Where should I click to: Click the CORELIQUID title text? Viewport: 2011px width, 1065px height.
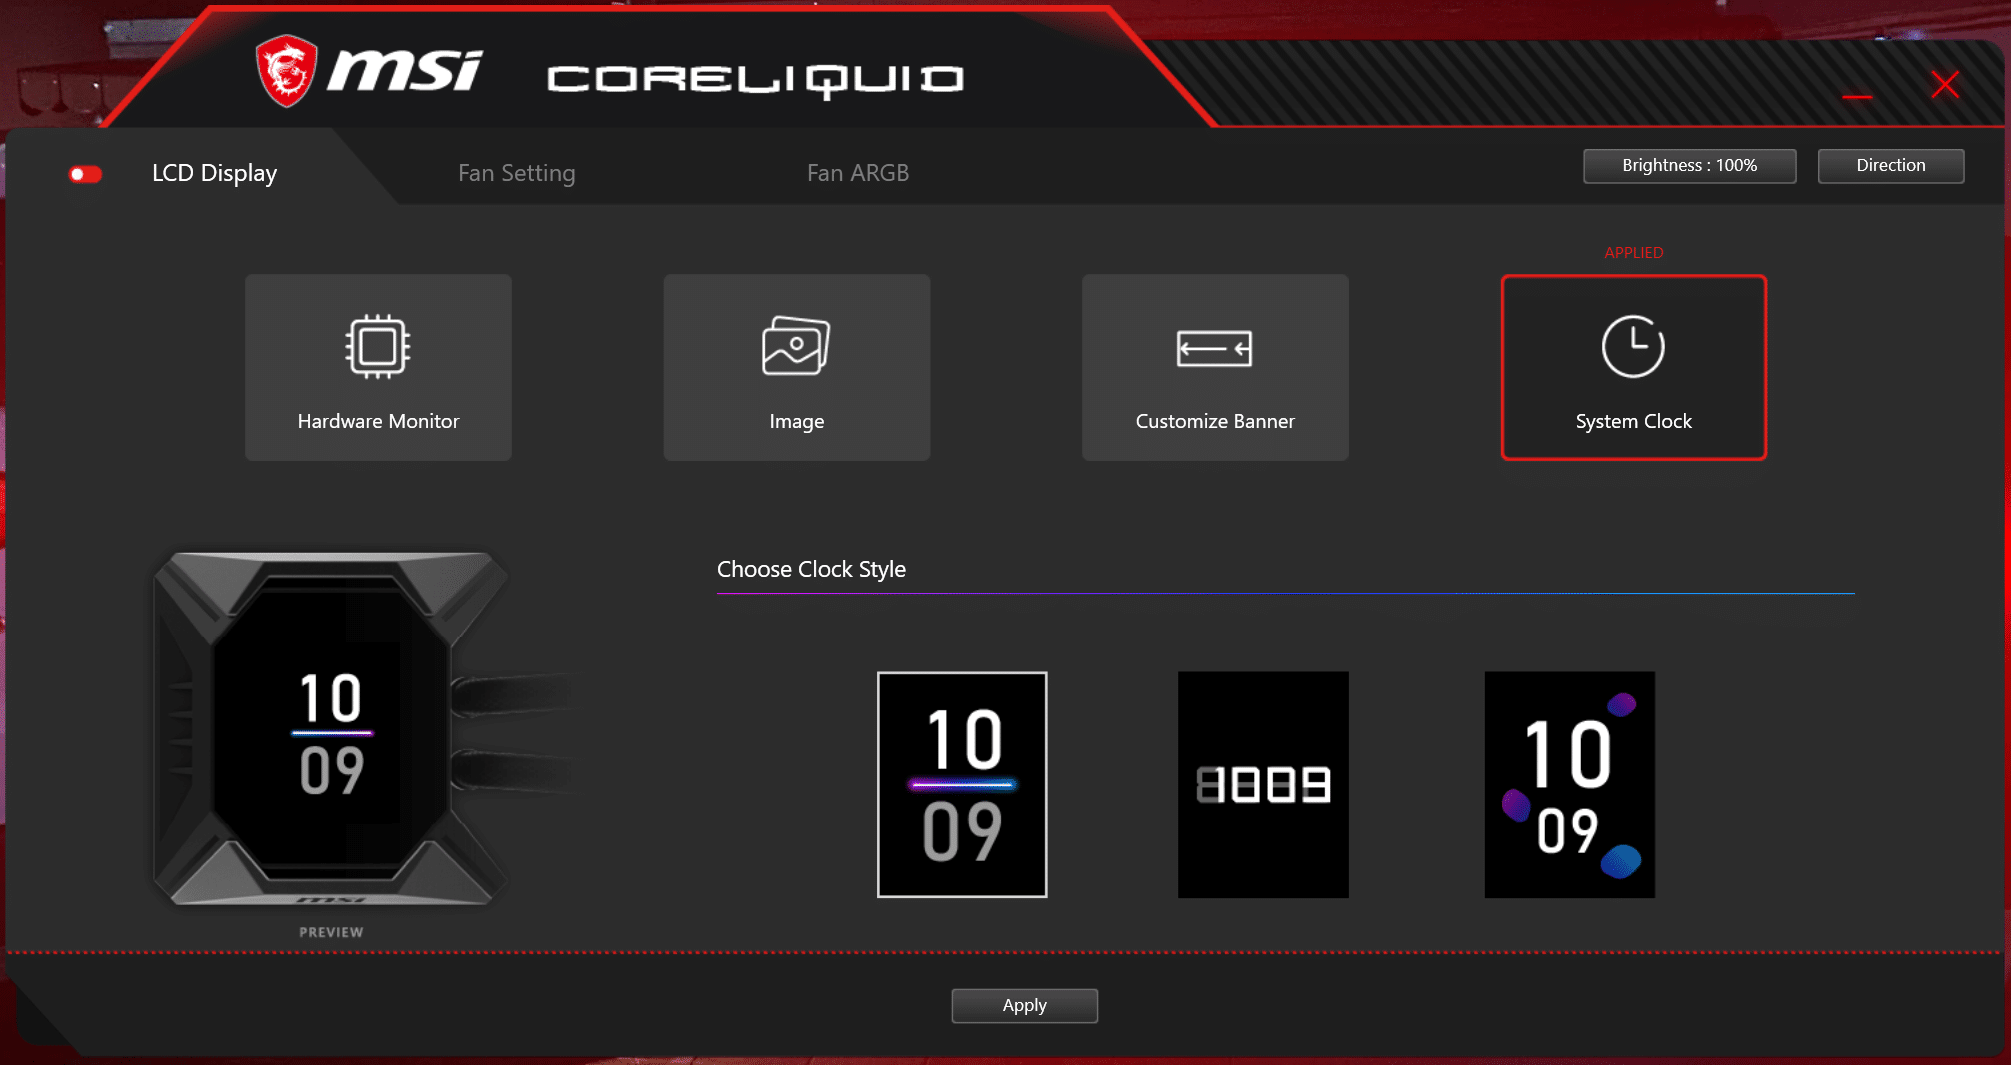click(755, 79)
